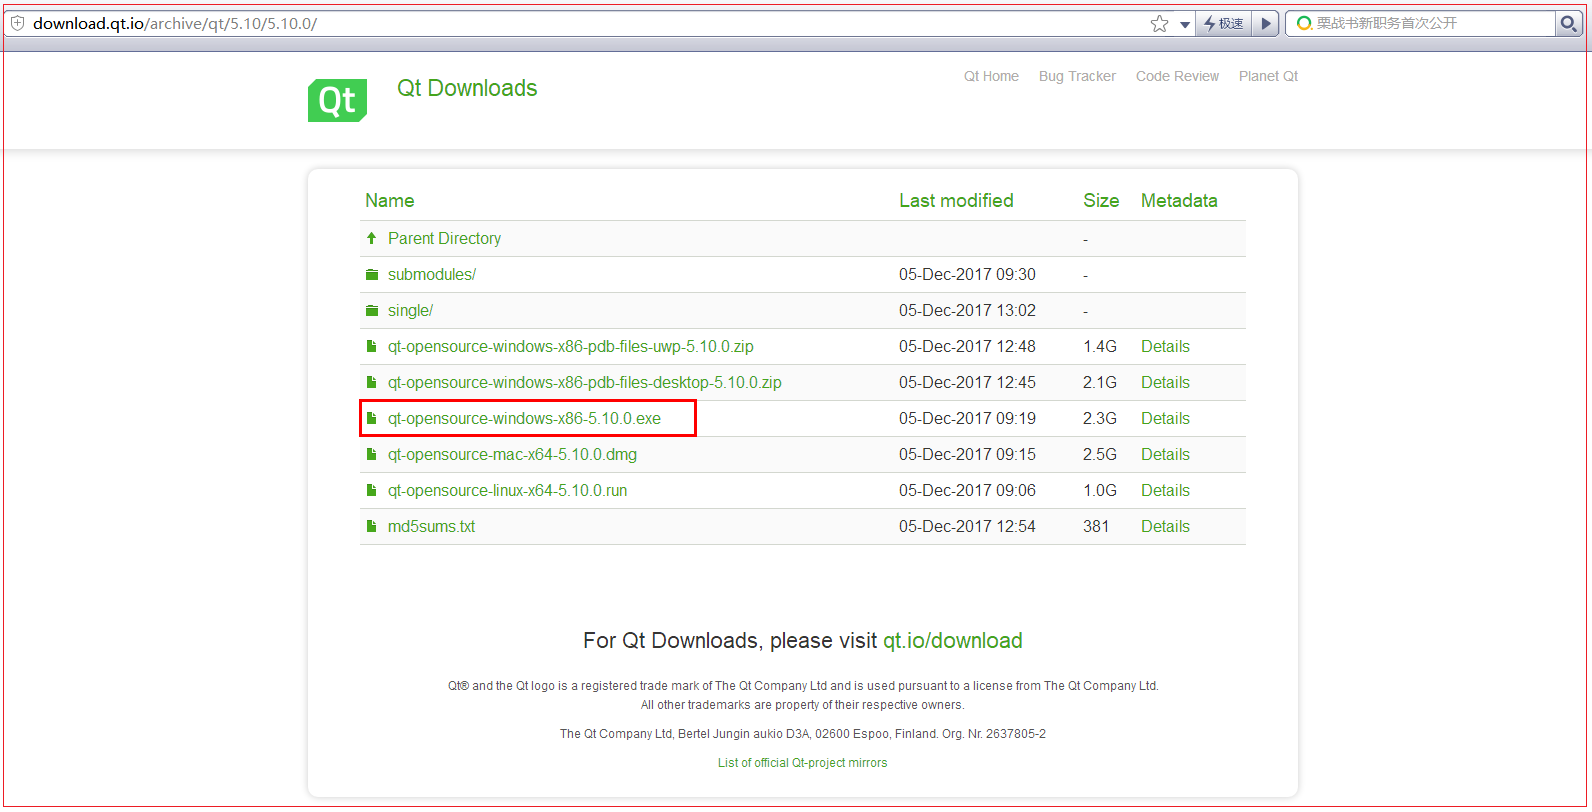Click the search magnifier icon
The height and width of the screenshot is (812, 1592).
pyautogui.click(x=1568, y=23)
